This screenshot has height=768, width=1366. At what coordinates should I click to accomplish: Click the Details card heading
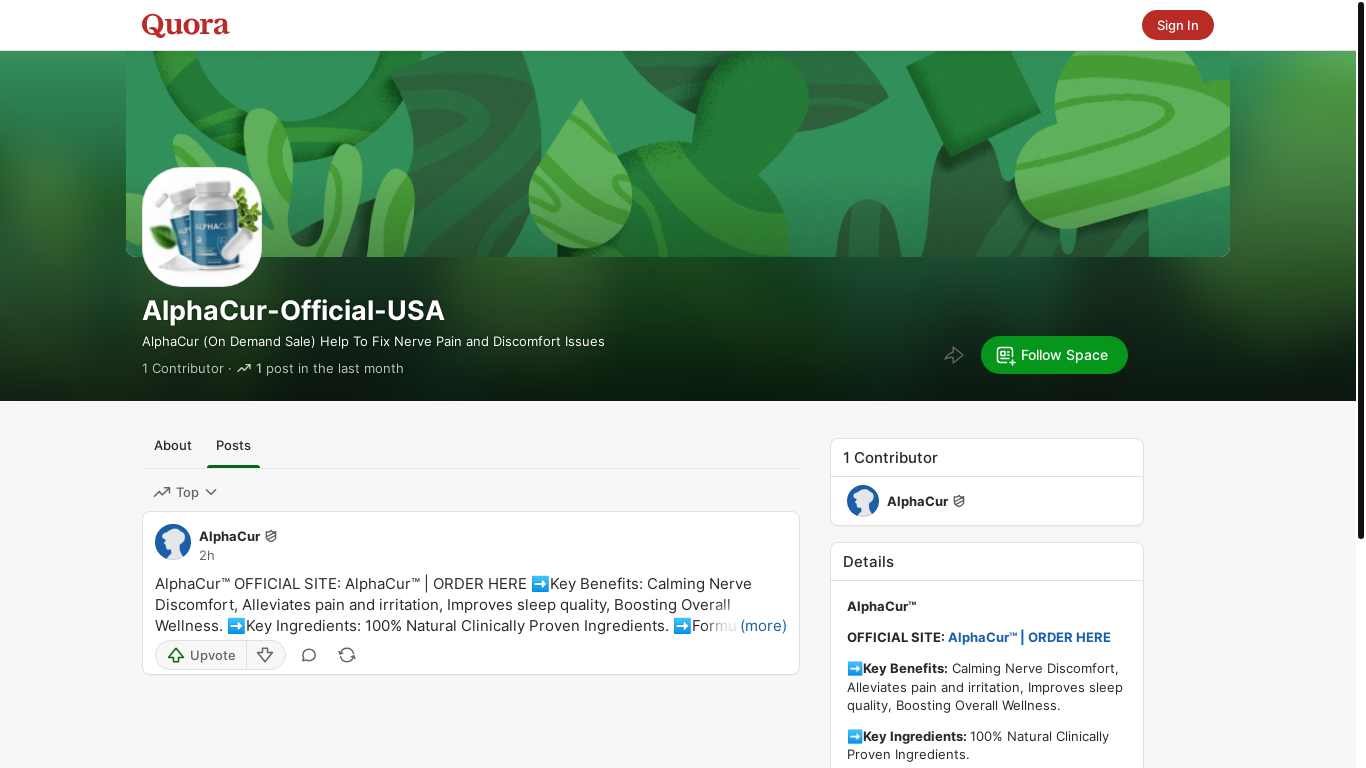point(868,562)
